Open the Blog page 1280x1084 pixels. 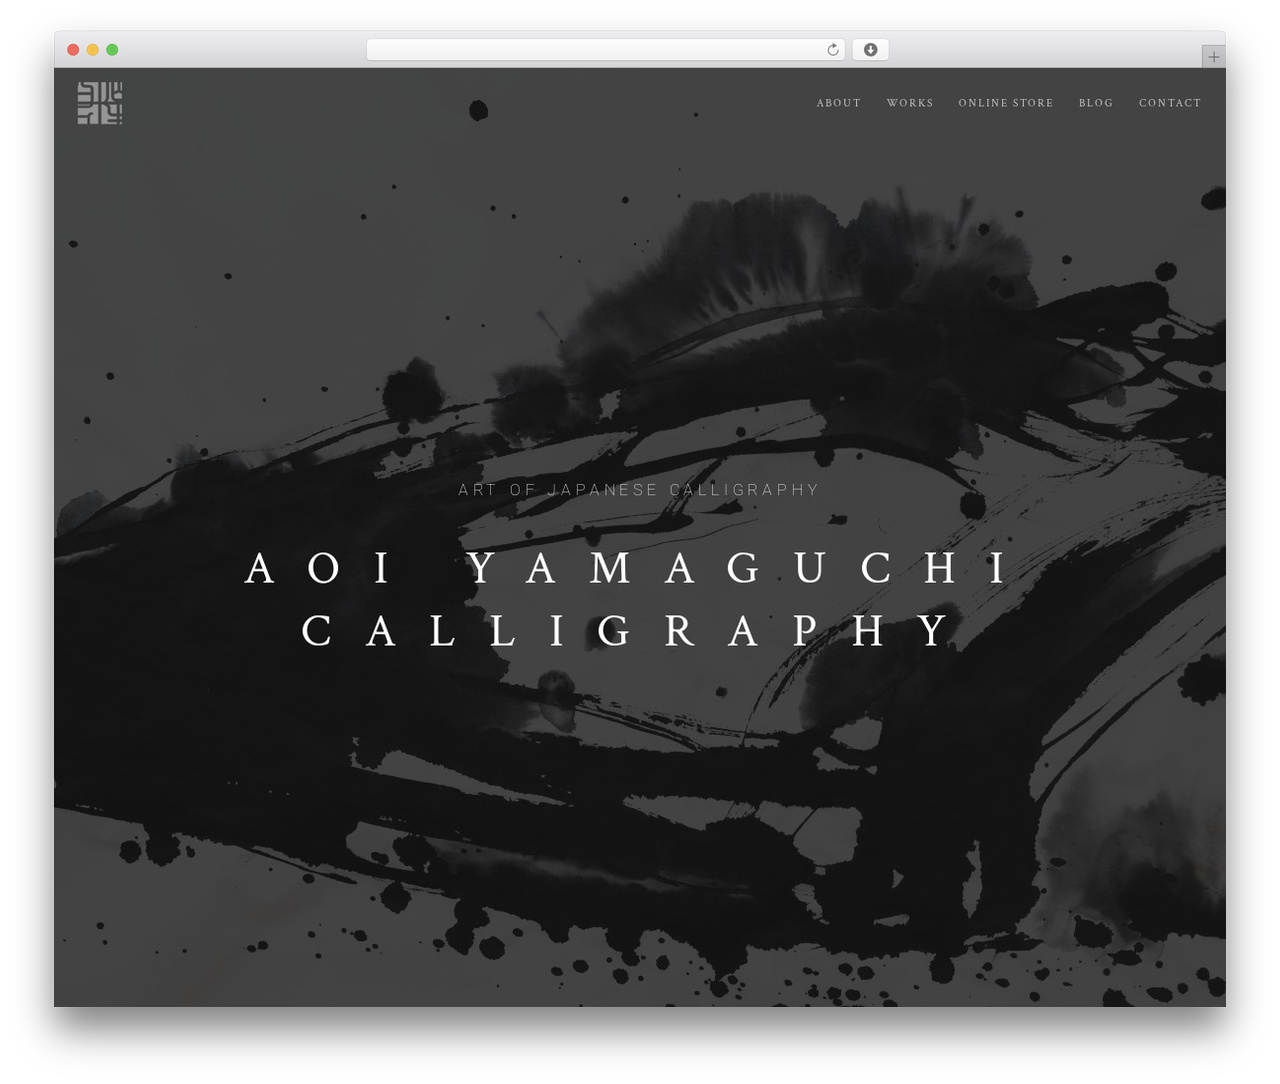coord(1096,103)
